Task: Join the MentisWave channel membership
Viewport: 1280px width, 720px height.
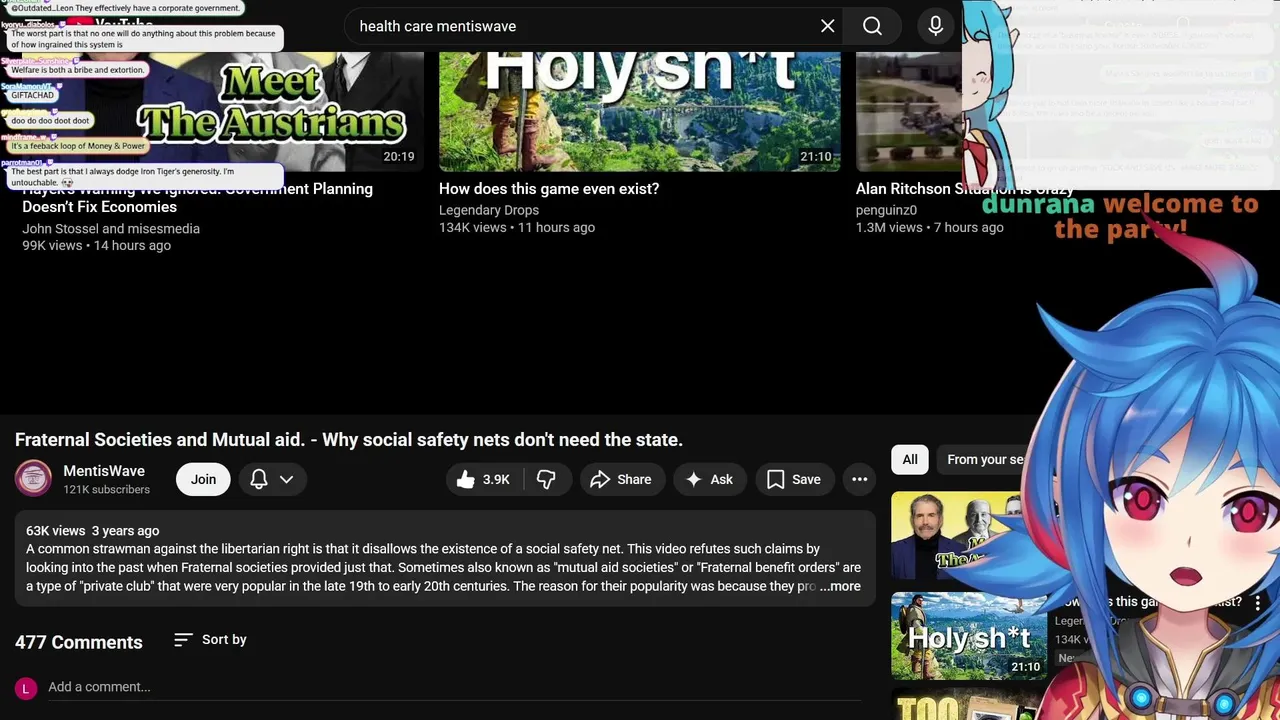Action: pos(203,480)
